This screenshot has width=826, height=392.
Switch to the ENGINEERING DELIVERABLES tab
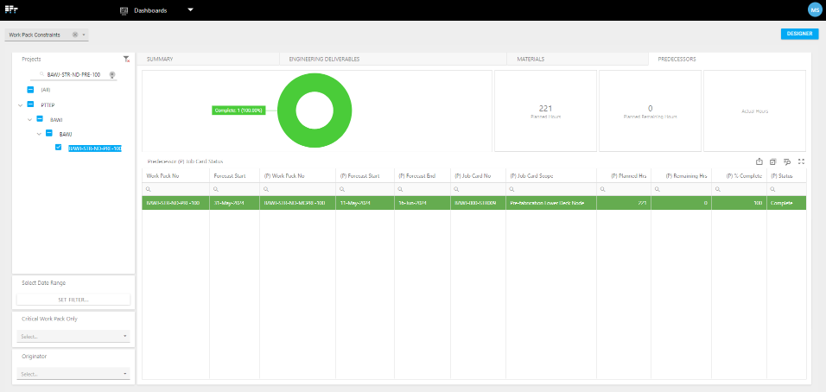click(324, 59)
